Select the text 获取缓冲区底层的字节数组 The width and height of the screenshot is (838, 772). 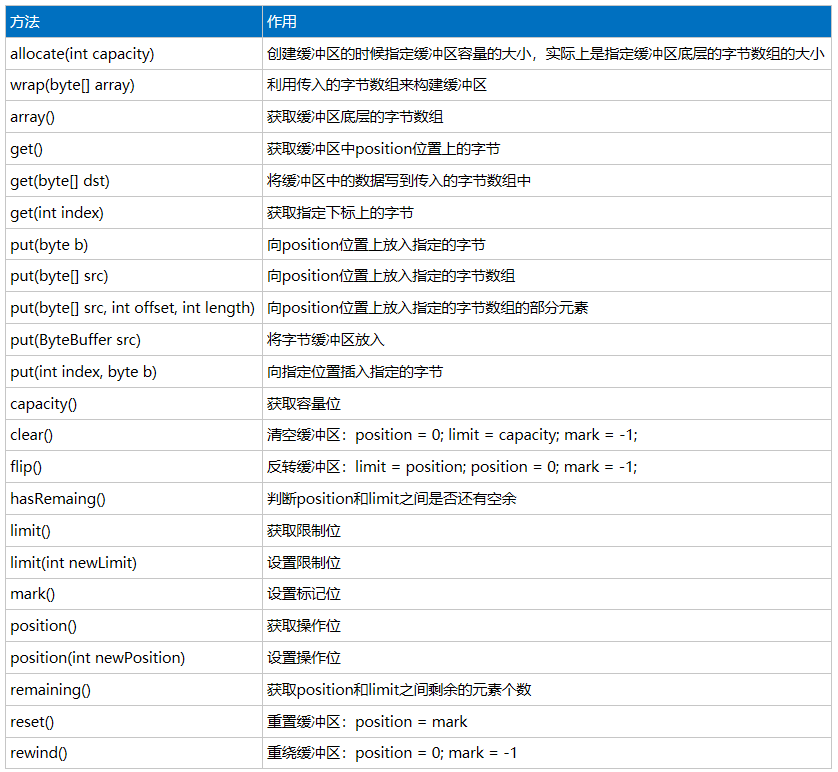click(355, 116)
